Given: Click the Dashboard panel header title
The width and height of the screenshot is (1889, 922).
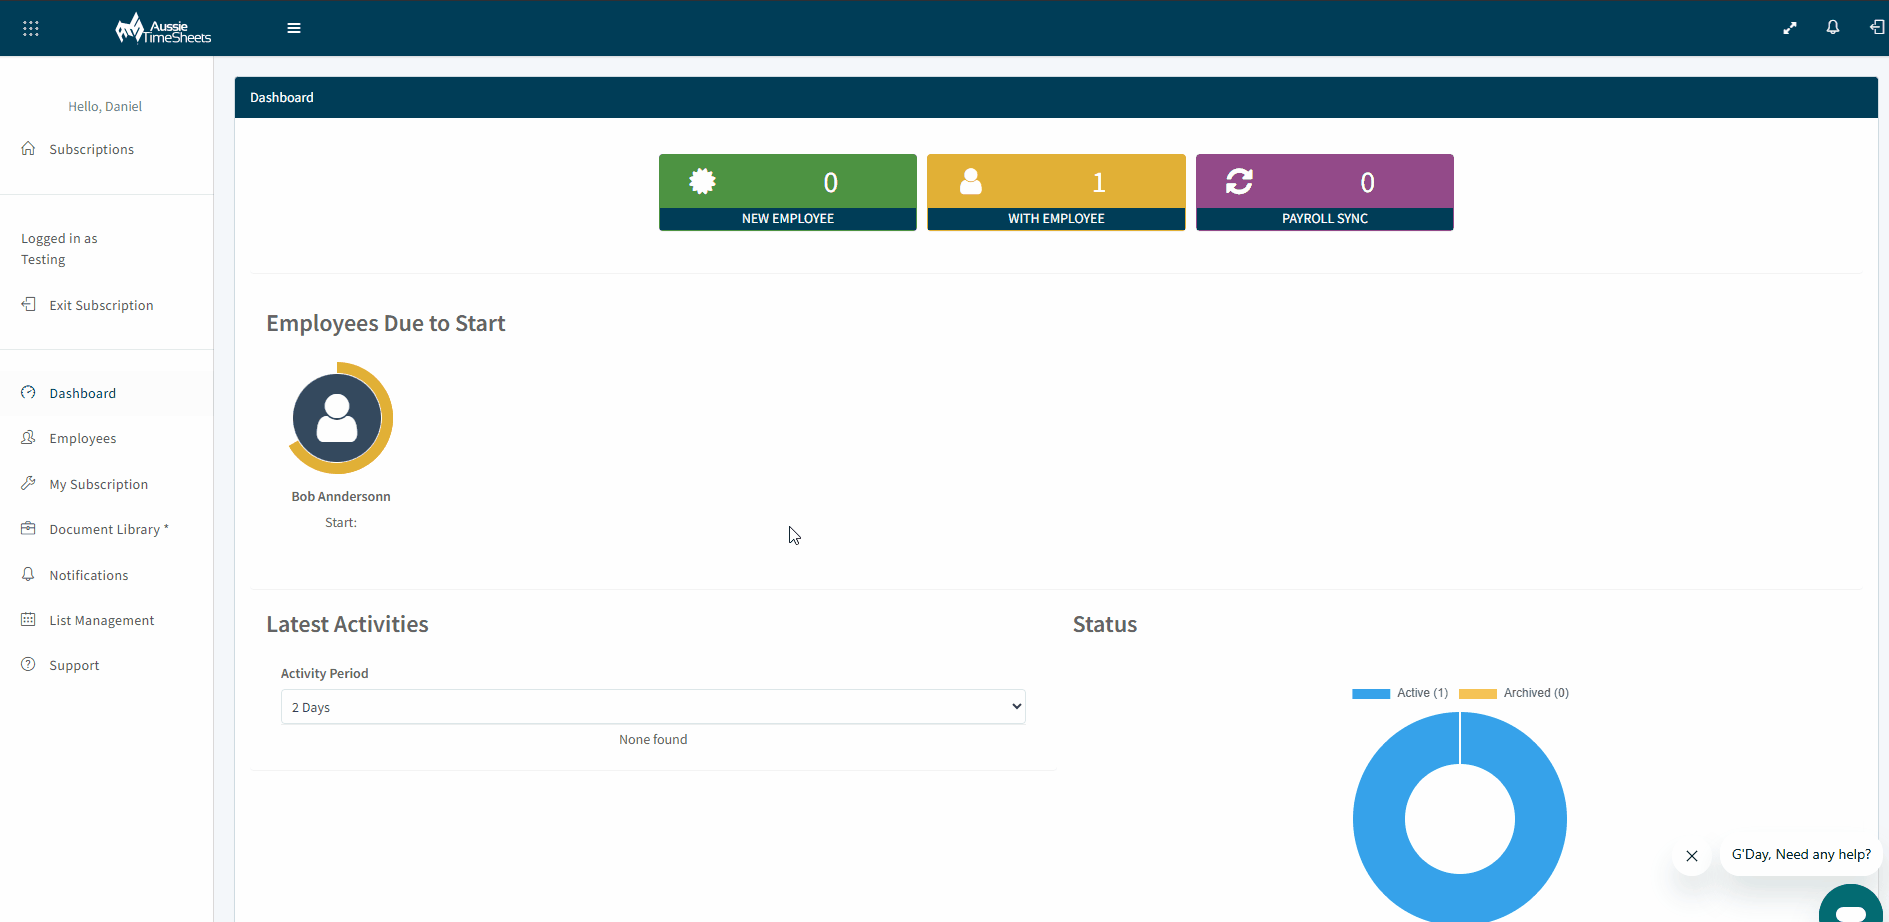Looking at the screenshot, I should (282, 97).
